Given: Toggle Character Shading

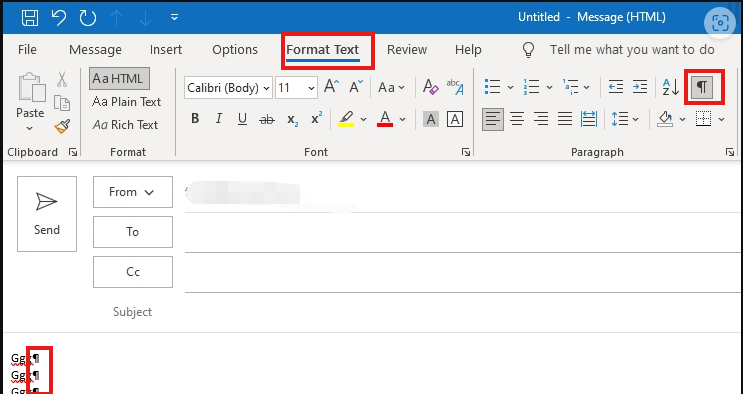Looking at the screenshot, I should click(x=430, y=119).
